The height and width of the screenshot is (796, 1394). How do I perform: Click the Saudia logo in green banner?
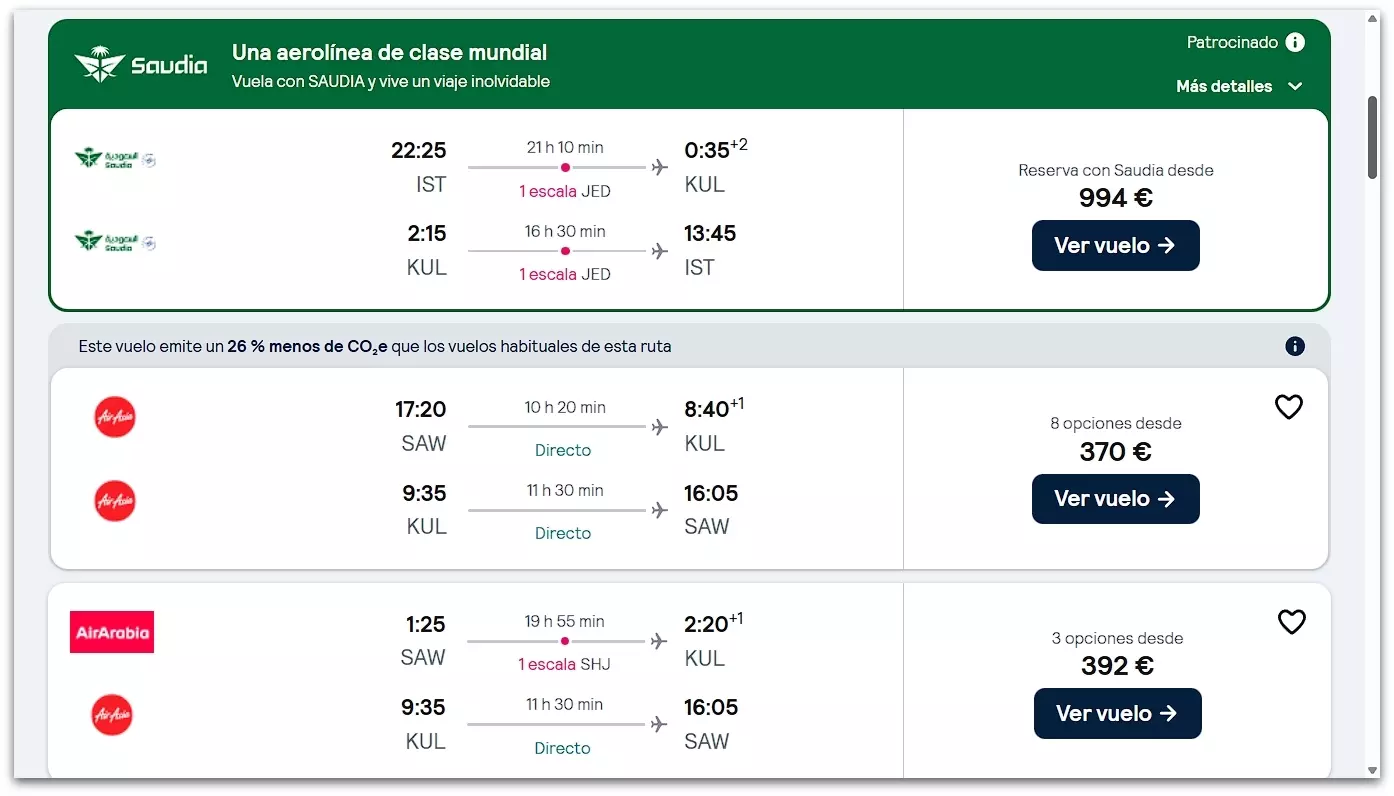[x=140, y=65]
